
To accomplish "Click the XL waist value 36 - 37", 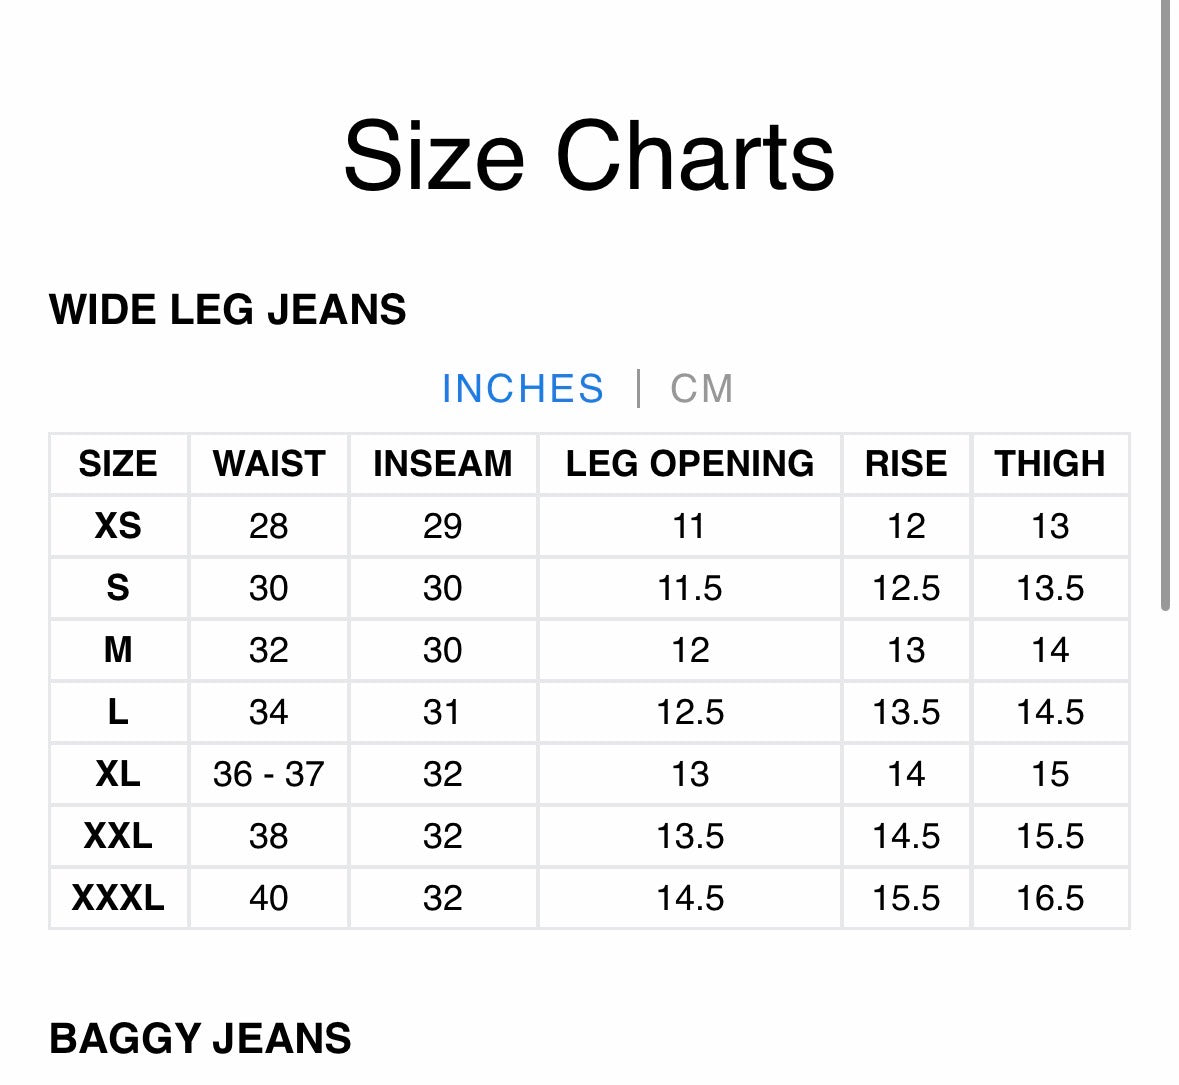I will pos(268,774).
